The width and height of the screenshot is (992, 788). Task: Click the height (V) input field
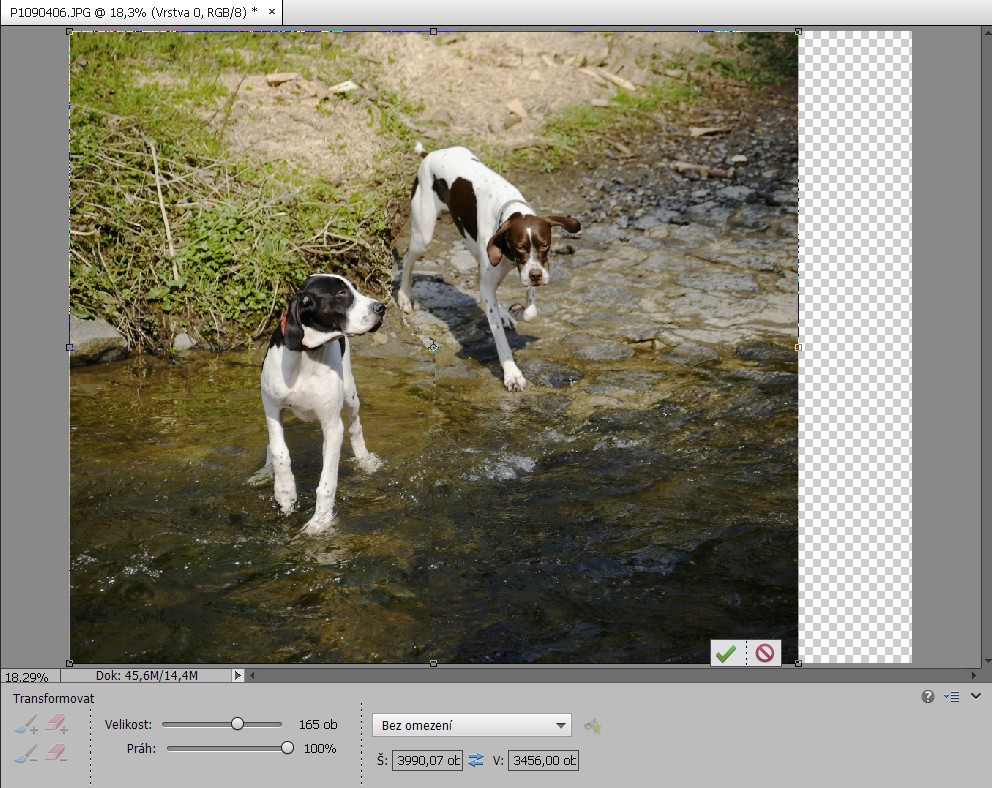coord(543,761)
